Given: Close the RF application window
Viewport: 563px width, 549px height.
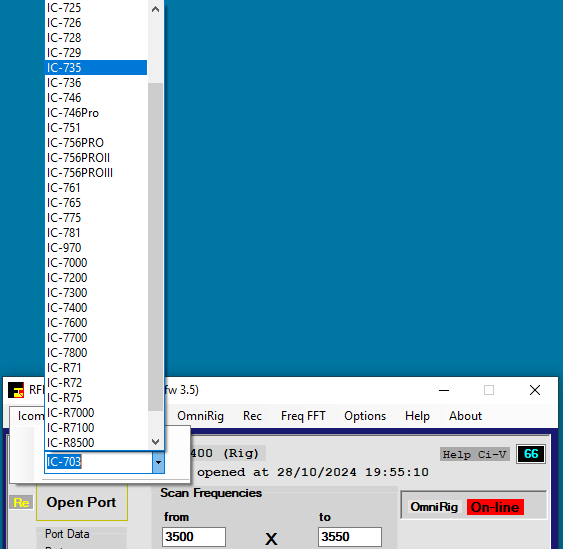Looking at the screenshot, I should 535,390.
